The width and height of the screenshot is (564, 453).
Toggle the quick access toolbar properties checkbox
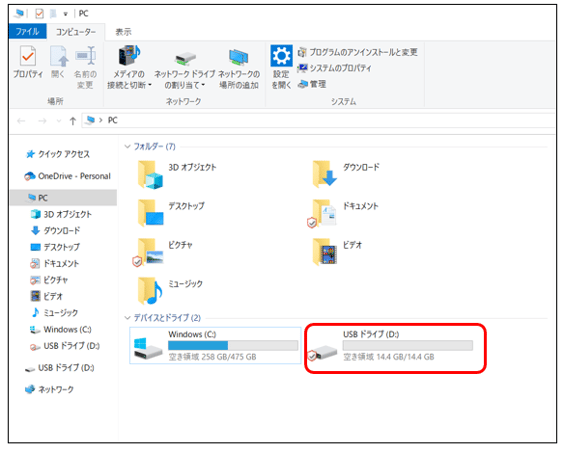tap(39, 14)
